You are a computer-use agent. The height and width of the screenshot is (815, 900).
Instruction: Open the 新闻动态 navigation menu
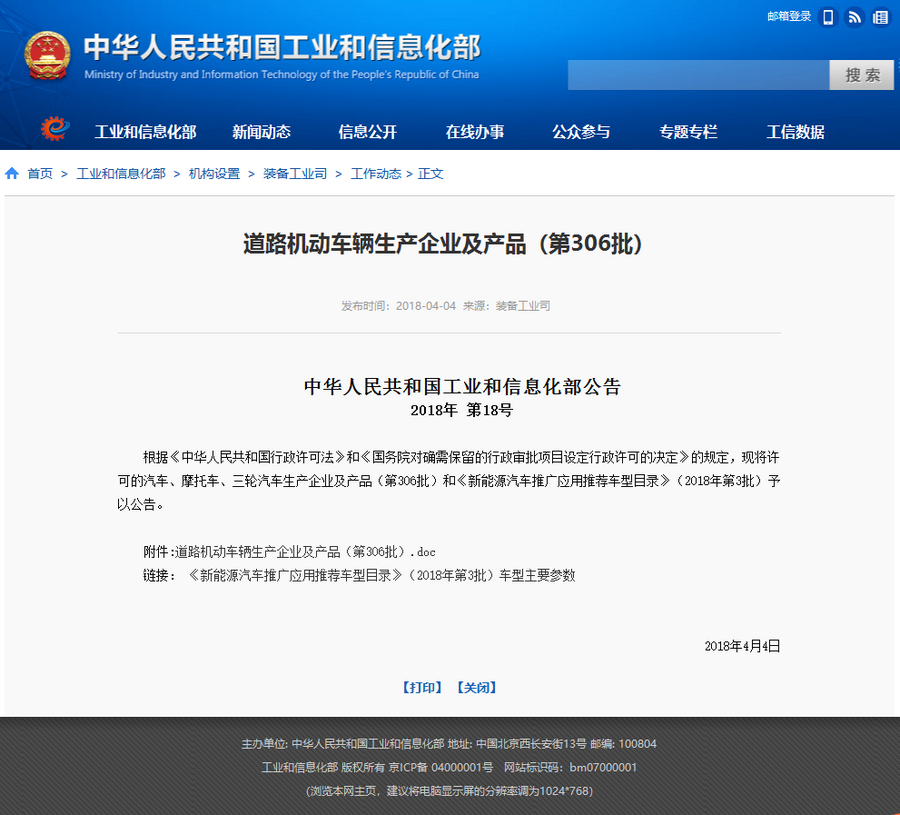pos(261,132)
